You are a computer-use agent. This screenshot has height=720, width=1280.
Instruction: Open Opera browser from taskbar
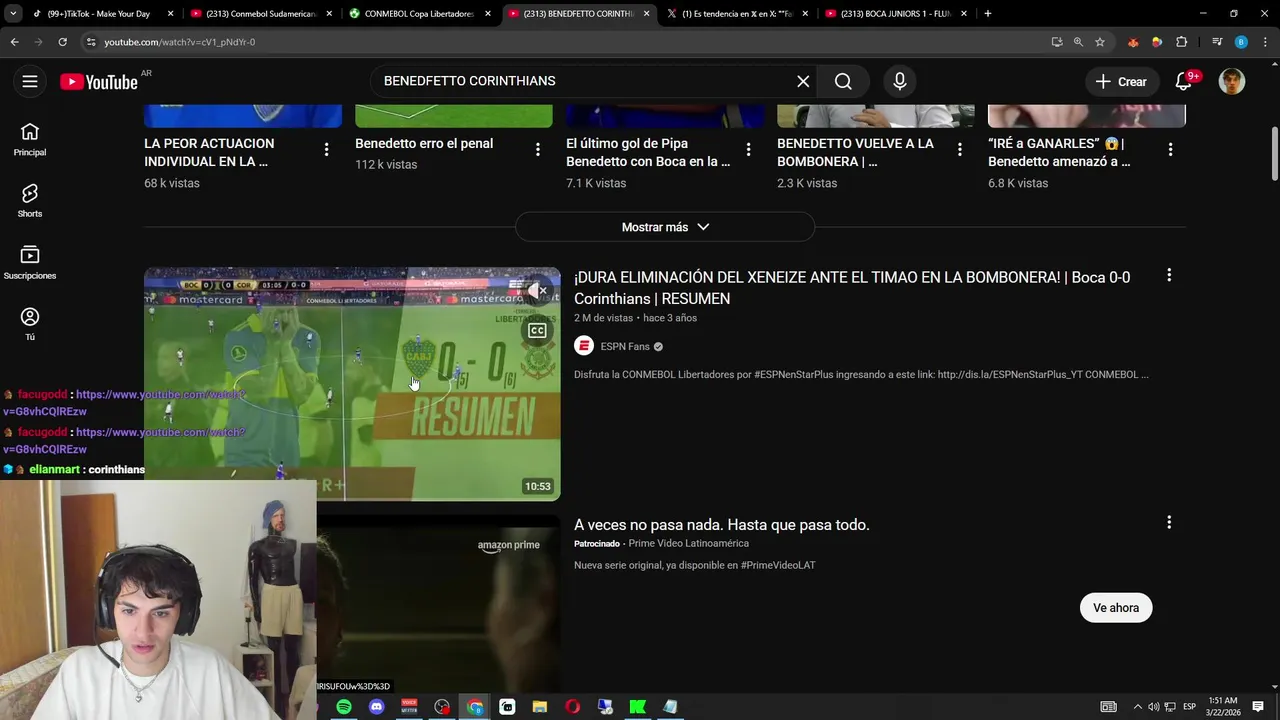tap(572, 707)
